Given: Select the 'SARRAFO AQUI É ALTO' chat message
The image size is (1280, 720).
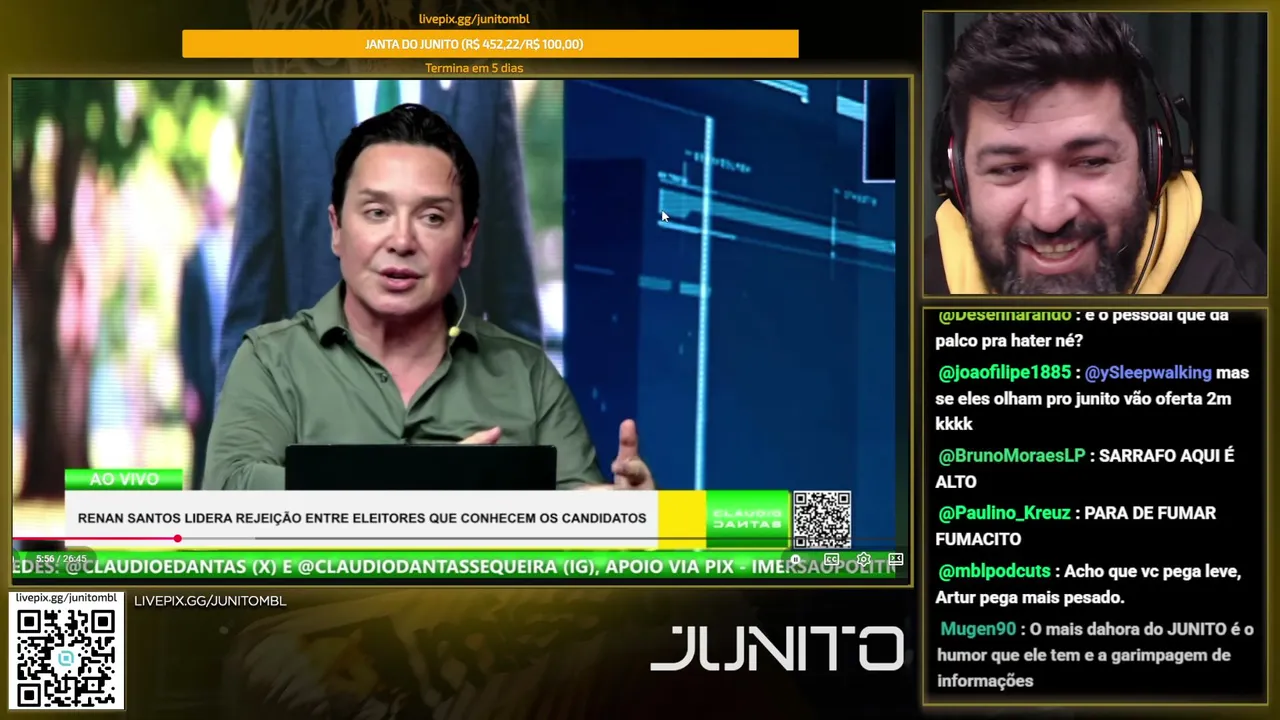Looking at the screenshot, I should tap(1085, 468).
